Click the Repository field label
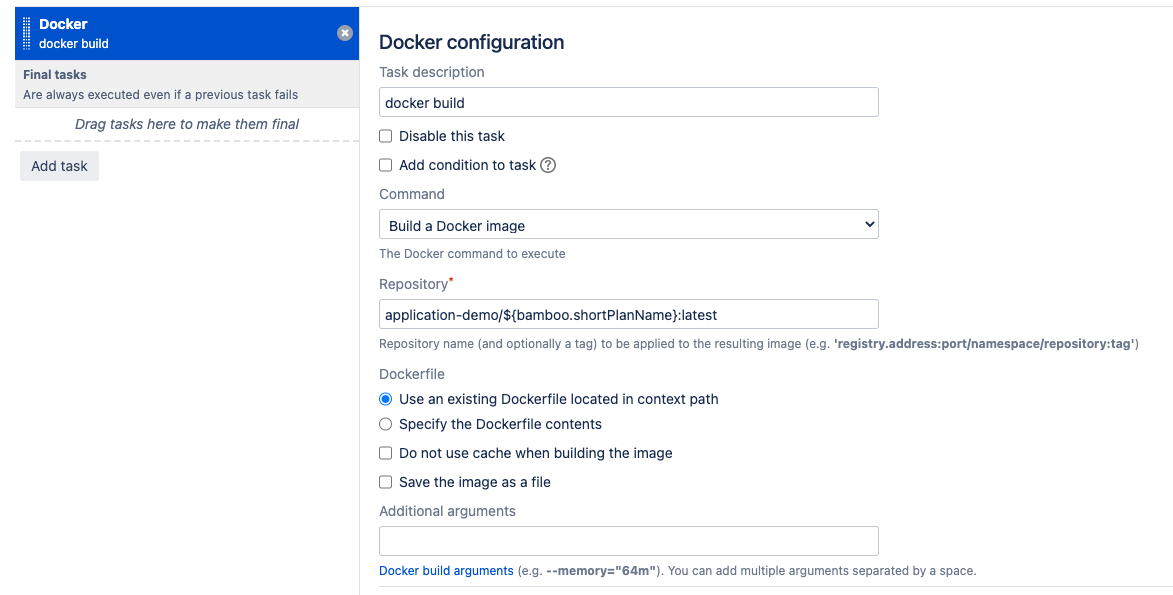Viewport: 1173px width, 595px height. (x=414, y=284)
